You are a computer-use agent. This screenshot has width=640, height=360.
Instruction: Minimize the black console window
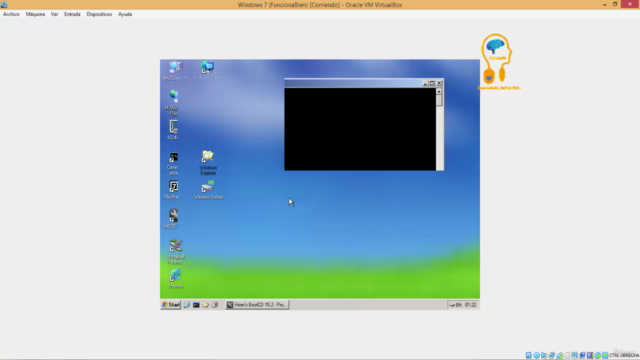[x=425, y=83]
